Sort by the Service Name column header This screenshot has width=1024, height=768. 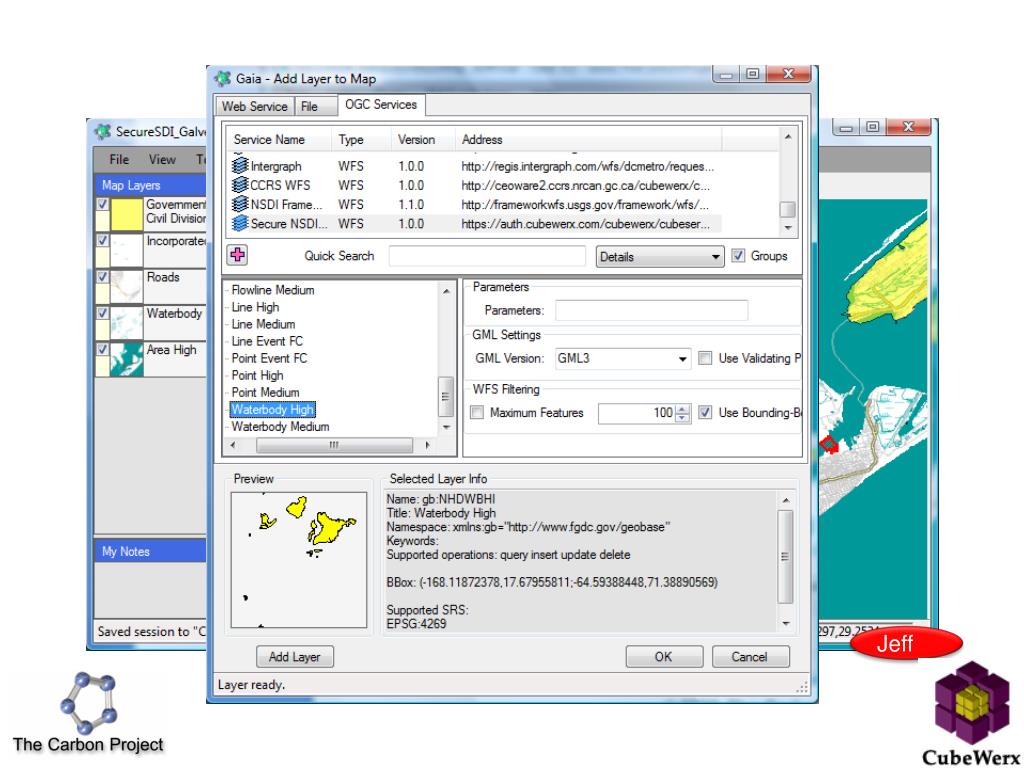(277, 140)
